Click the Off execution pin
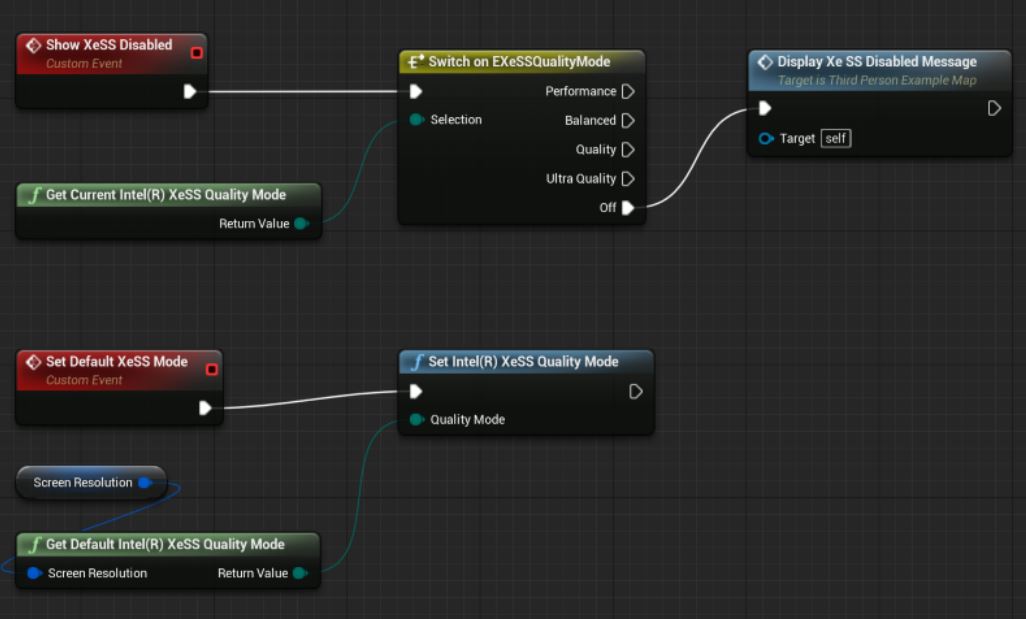This screenshot has height=619, width=1026. coord(628,207)
